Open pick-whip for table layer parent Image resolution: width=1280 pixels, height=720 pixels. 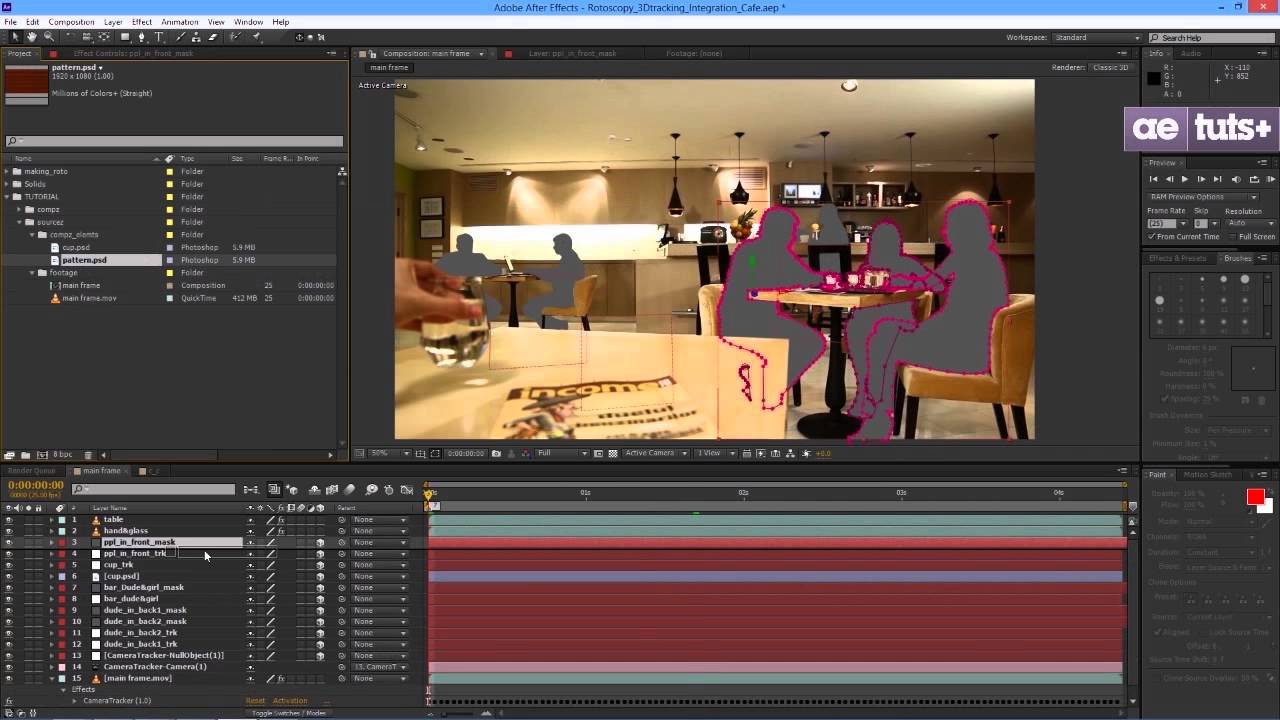tap(342, 520)
